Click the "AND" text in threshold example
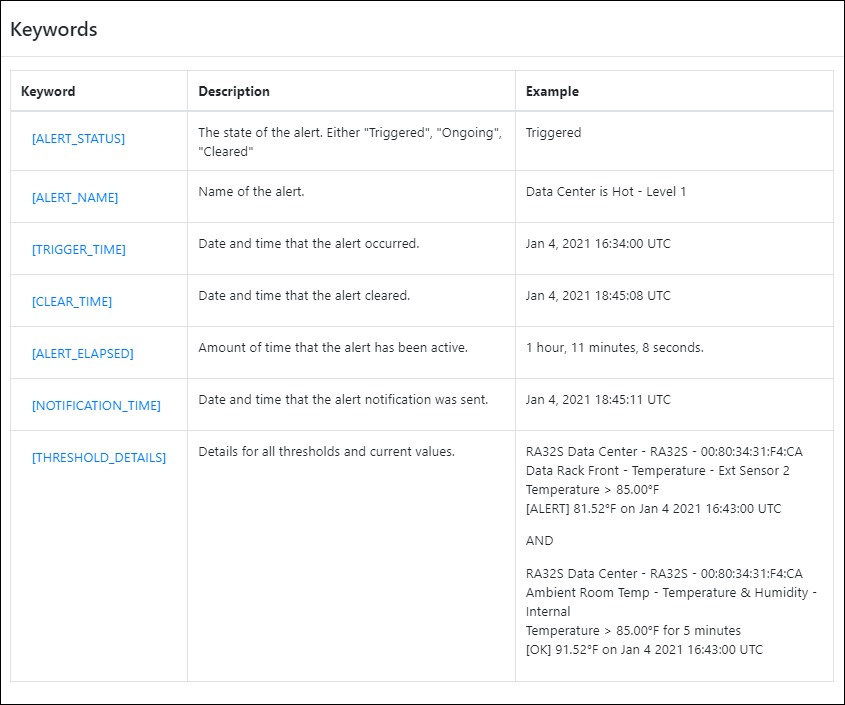The height and width of the screenshot is (705, 845). 539,541
